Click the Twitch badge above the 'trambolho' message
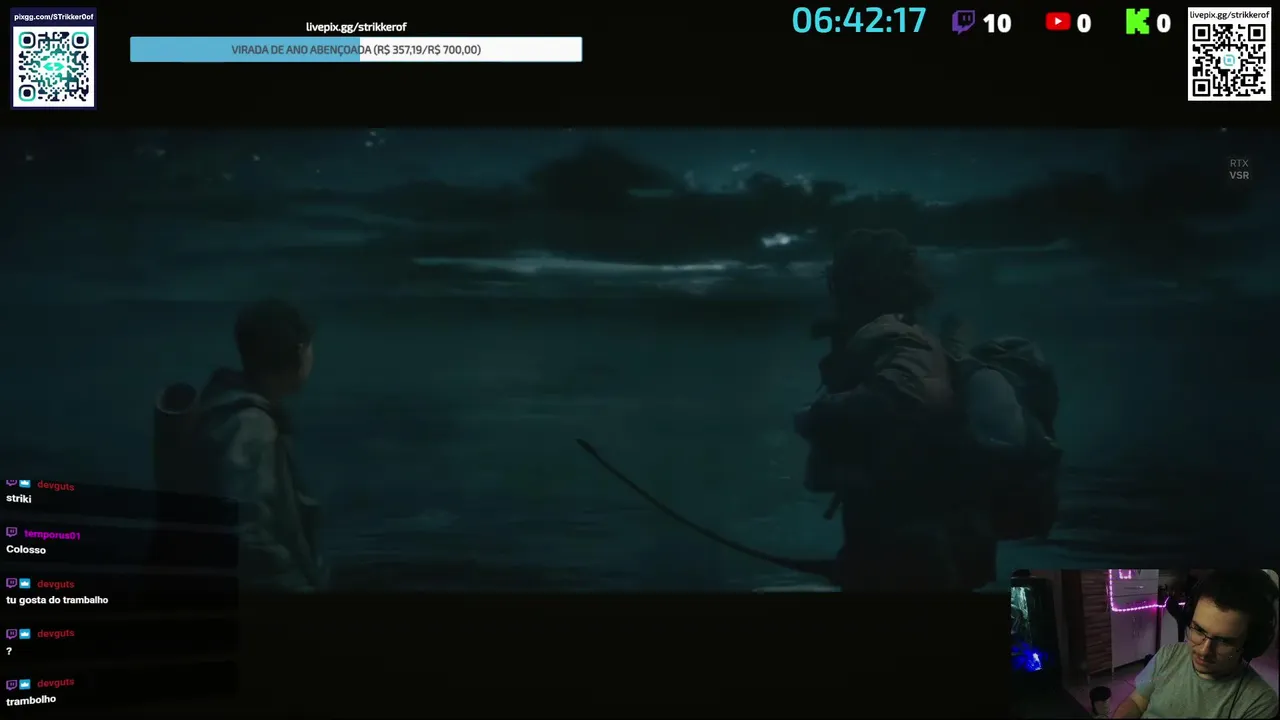1280x720 pixels. tap(11, 684)
